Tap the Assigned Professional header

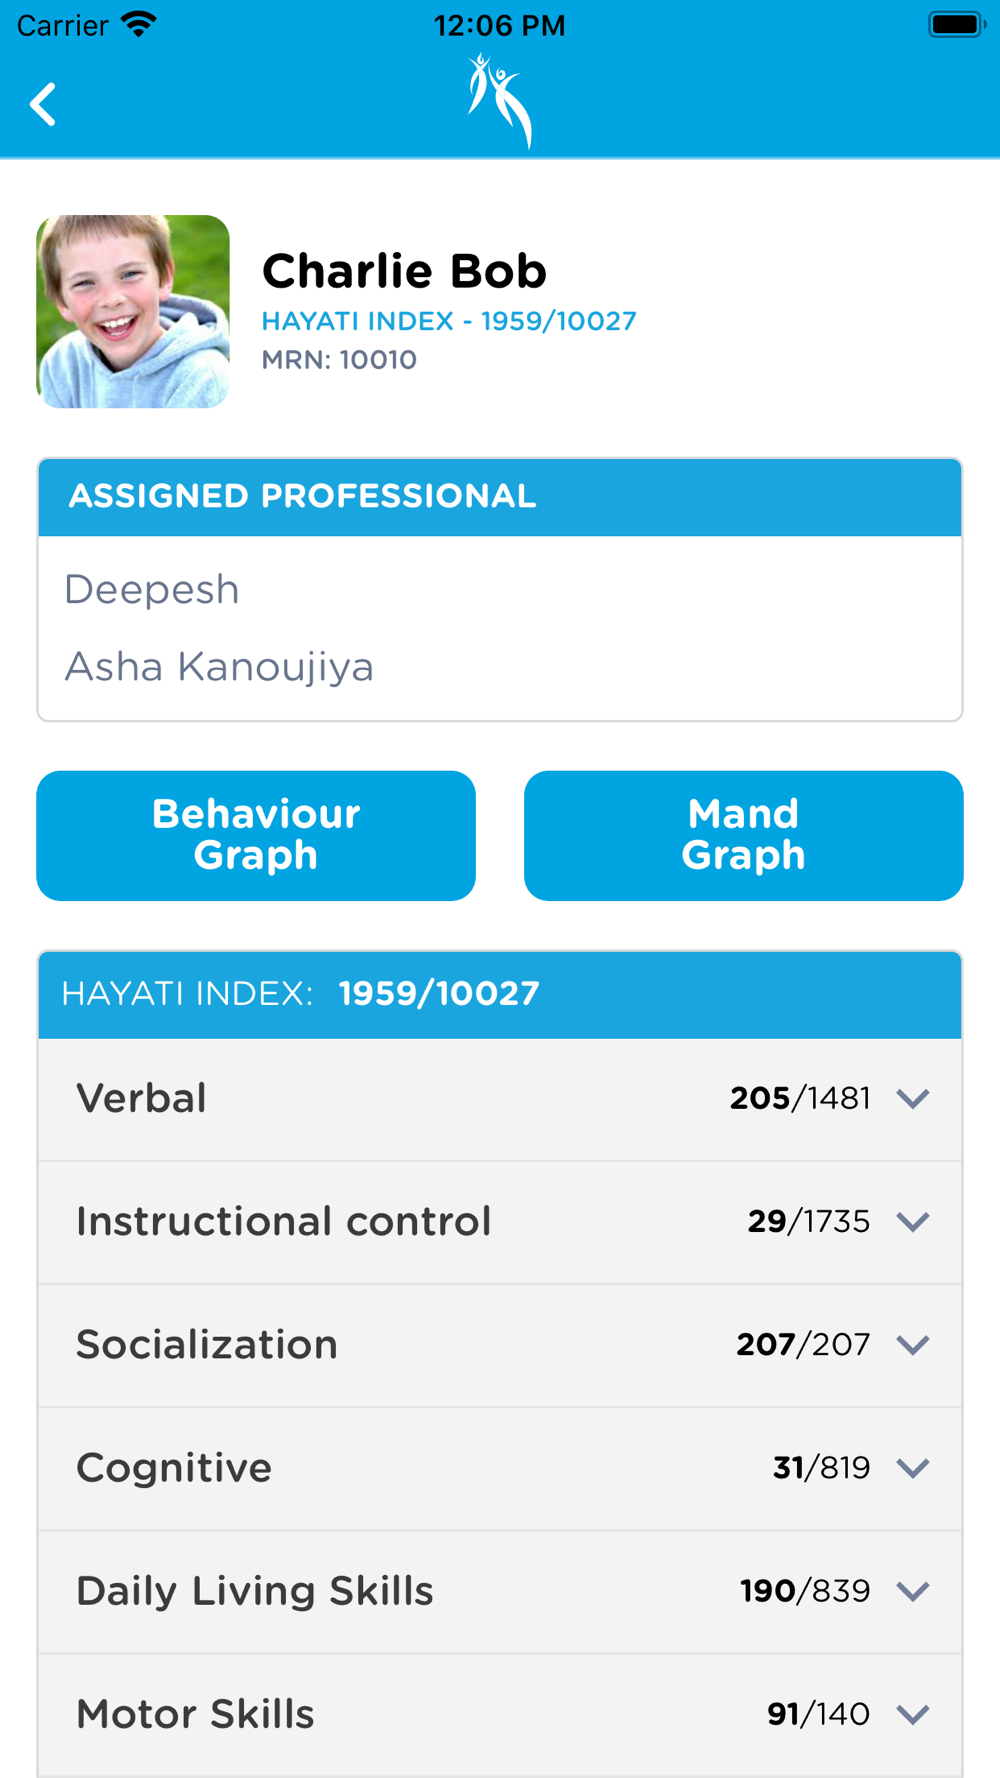point(500,497)
